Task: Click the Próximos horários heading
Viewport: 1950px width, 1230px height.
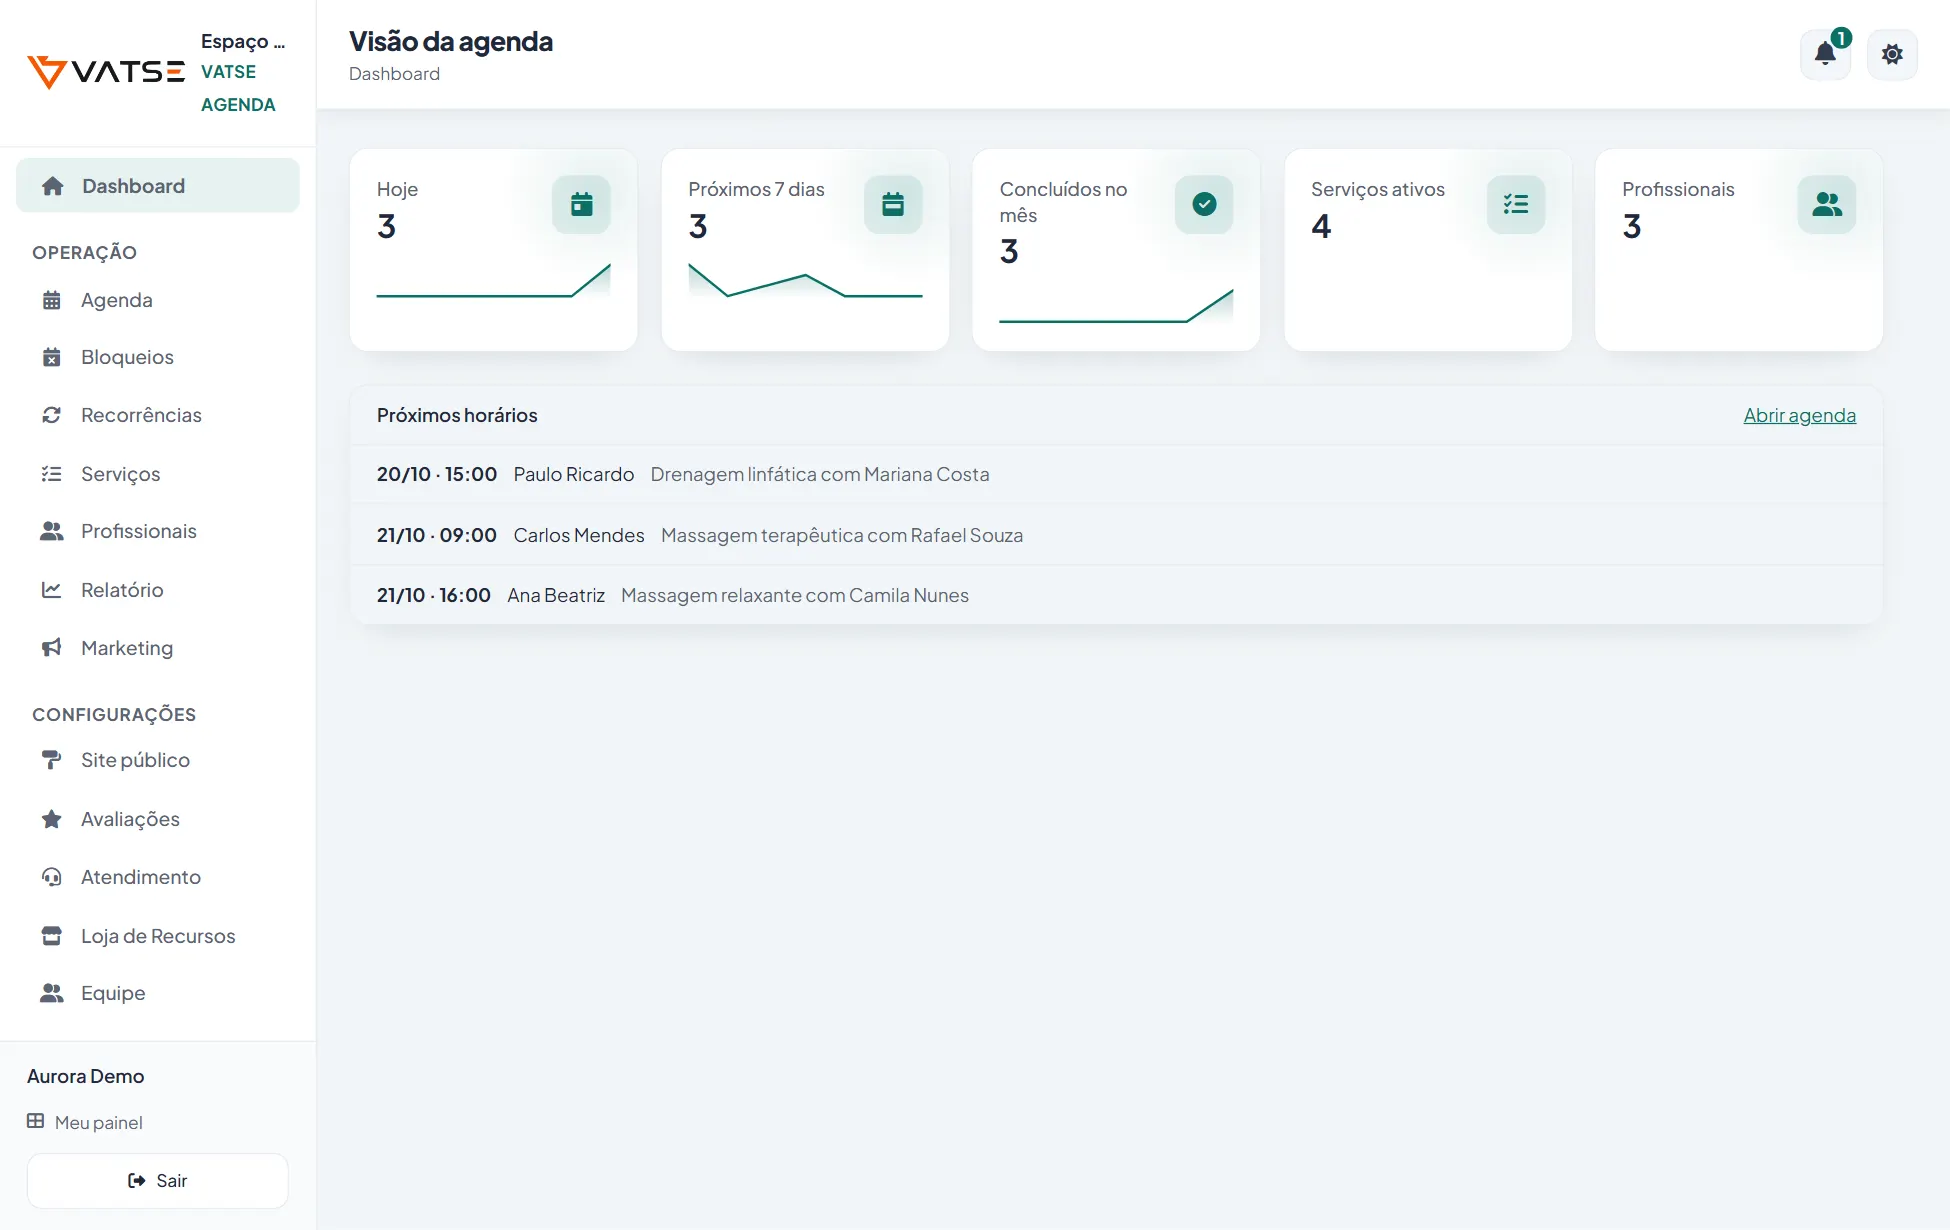Action: pos(457,415)
